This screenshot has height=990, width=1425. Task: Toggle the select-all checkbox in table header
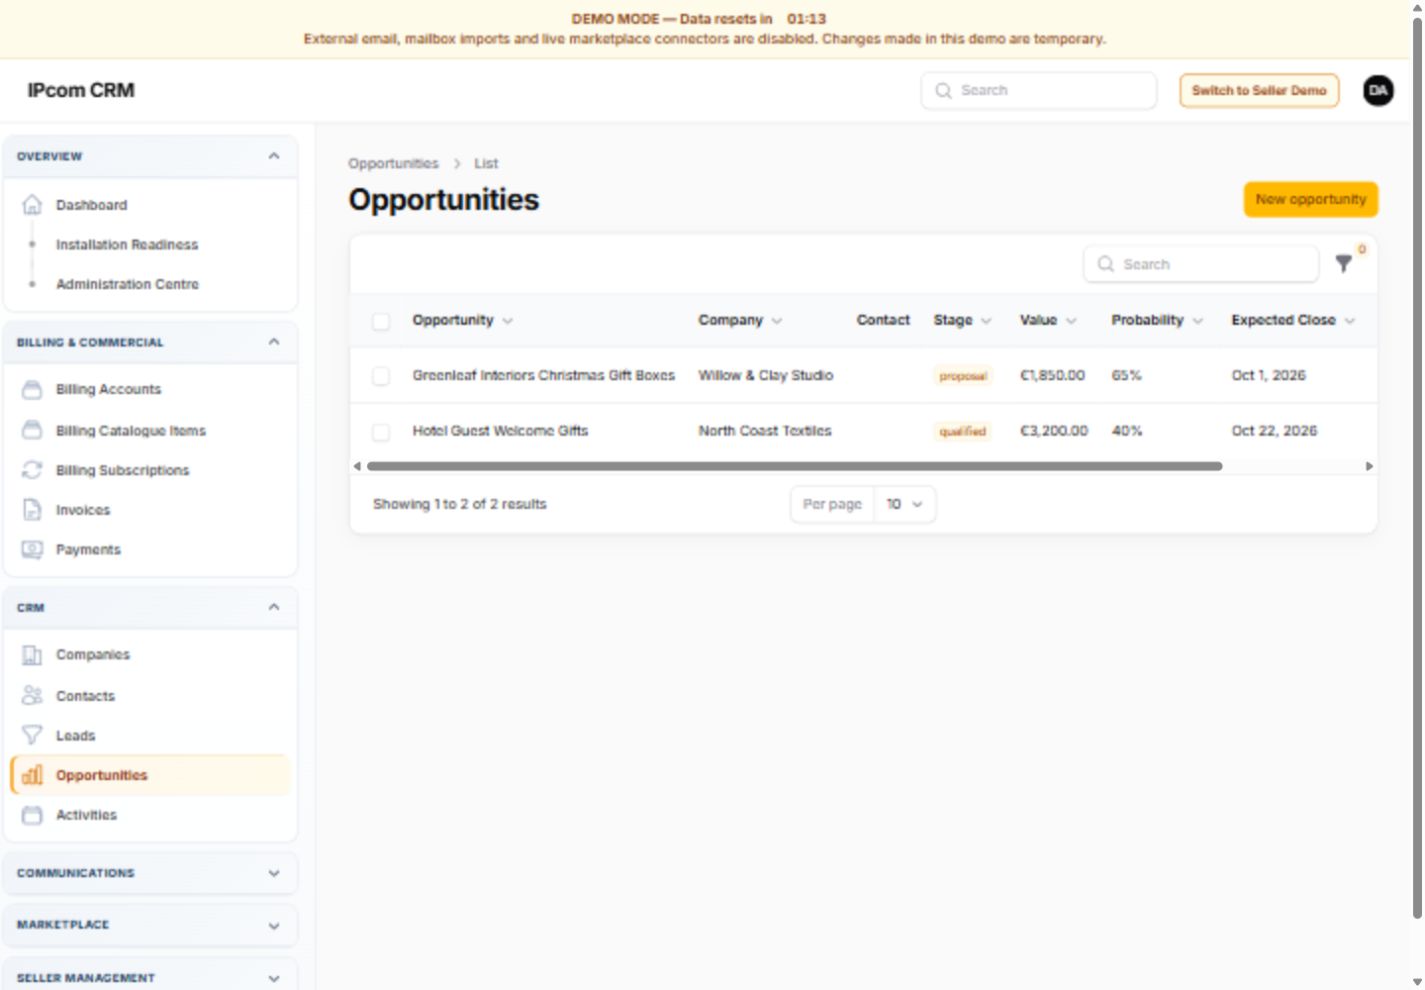pos(381,321)
